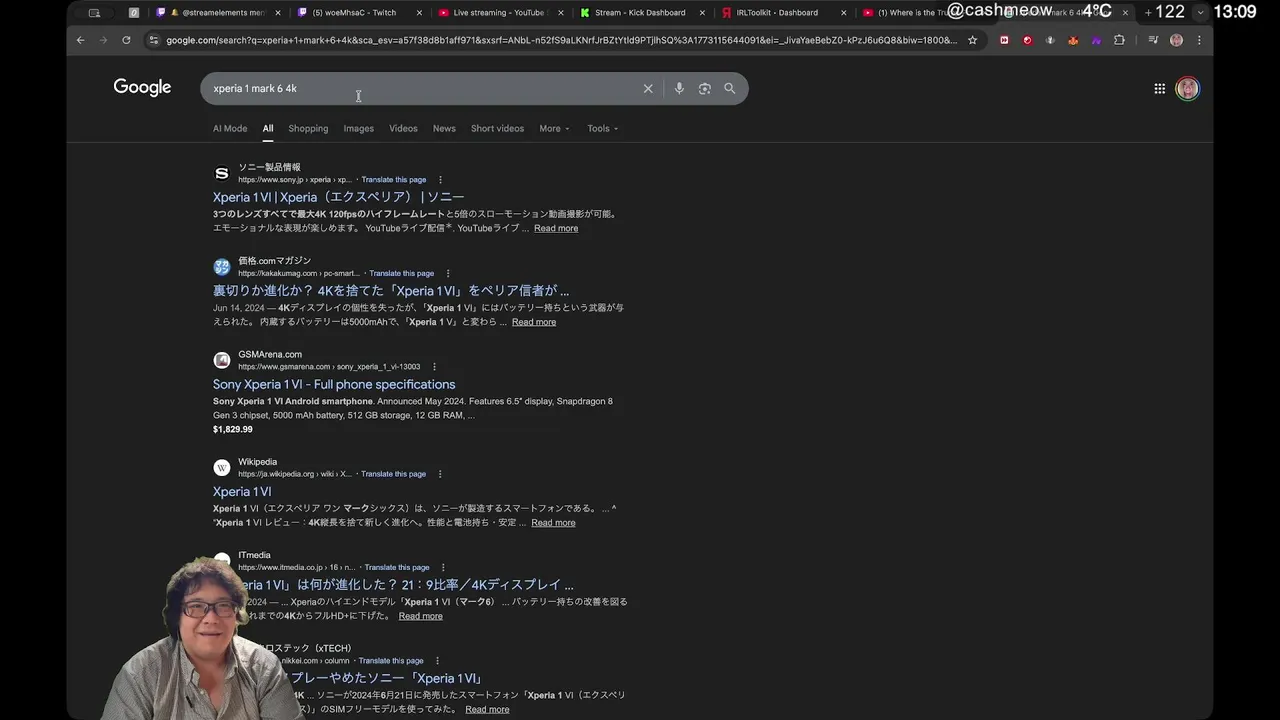Open three-dot options for Sony result
The width and height of the screenshot is (1280, 720).
coord(440,180)
